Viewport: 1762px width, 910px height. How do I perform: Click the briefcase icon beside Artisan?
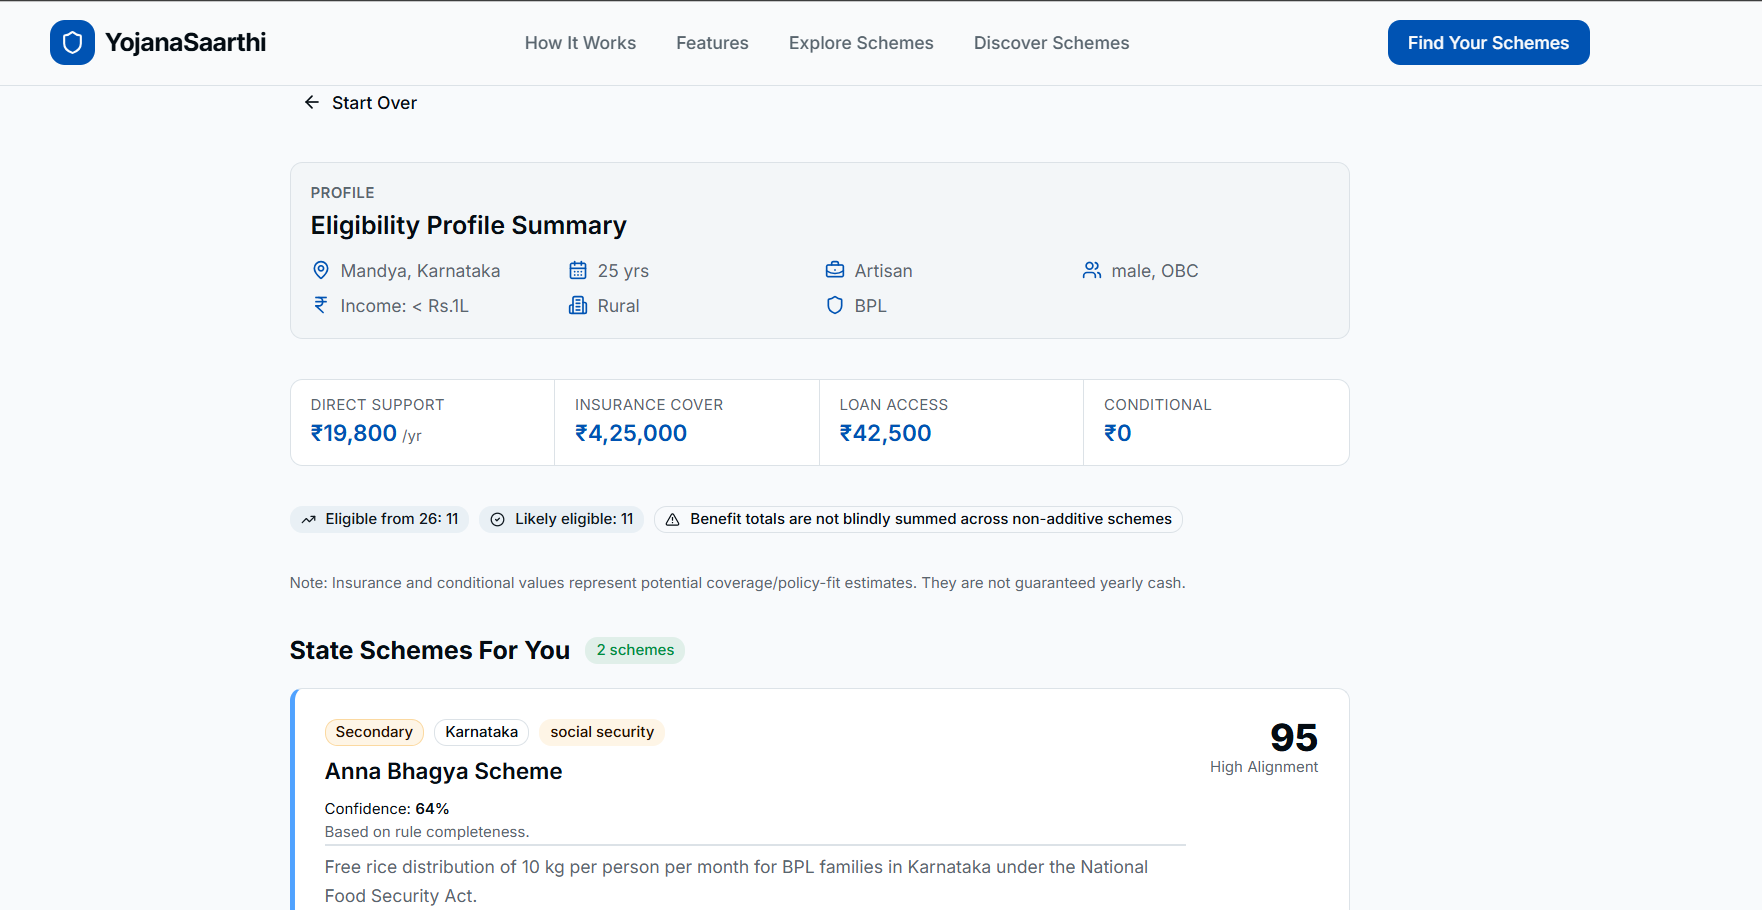pyautogui.click(x=835, y=270)
